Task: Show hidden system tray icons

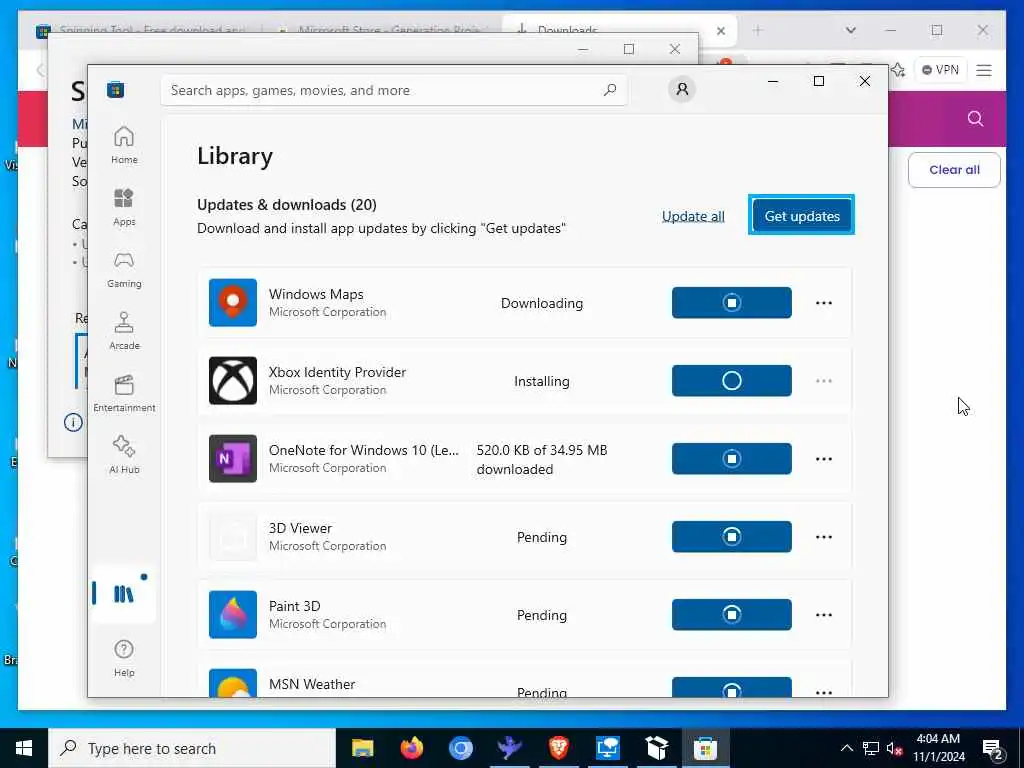Action: click(x=846, y=748)
